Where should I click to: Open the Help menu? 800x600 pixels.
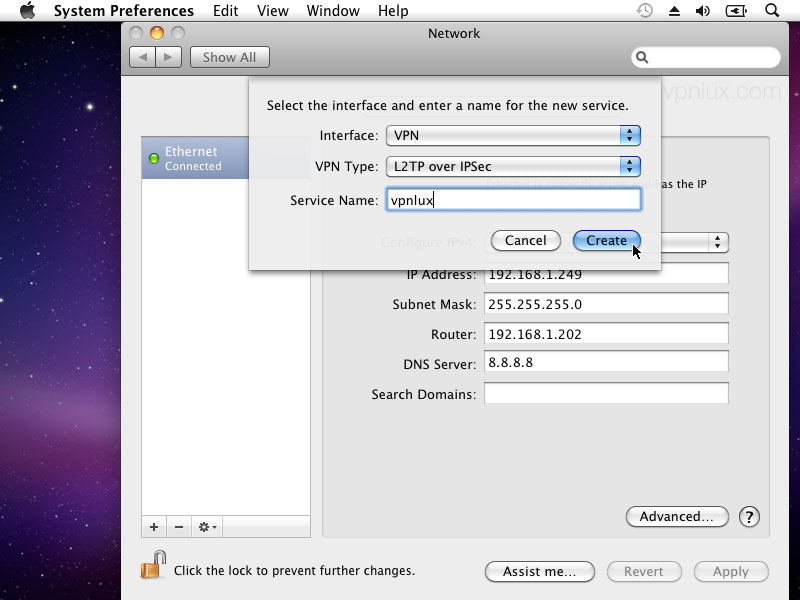point(393,11)
